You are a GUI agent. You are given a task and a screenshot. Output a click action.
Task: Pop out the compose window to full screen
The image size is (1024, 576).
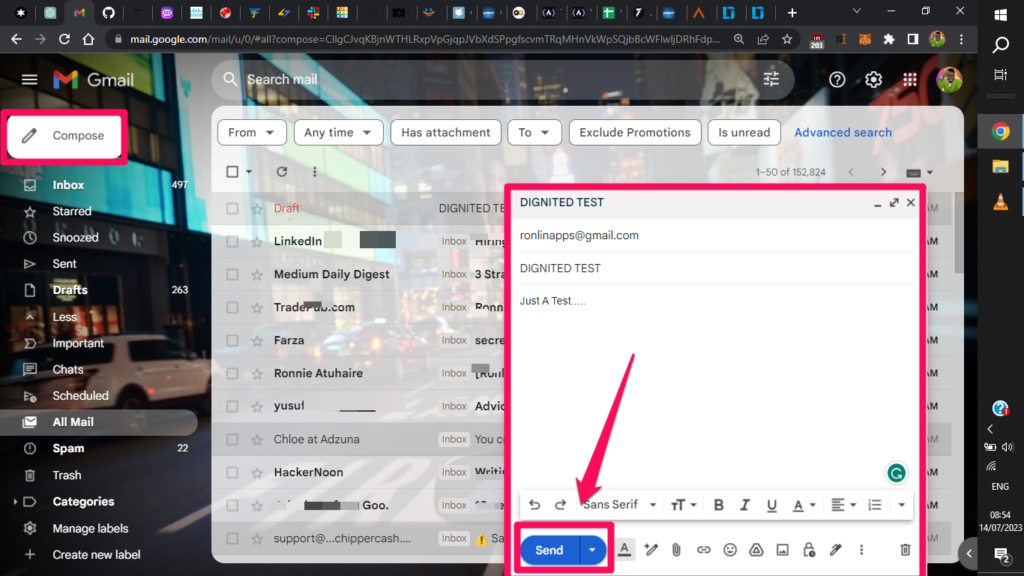[894, 202]
